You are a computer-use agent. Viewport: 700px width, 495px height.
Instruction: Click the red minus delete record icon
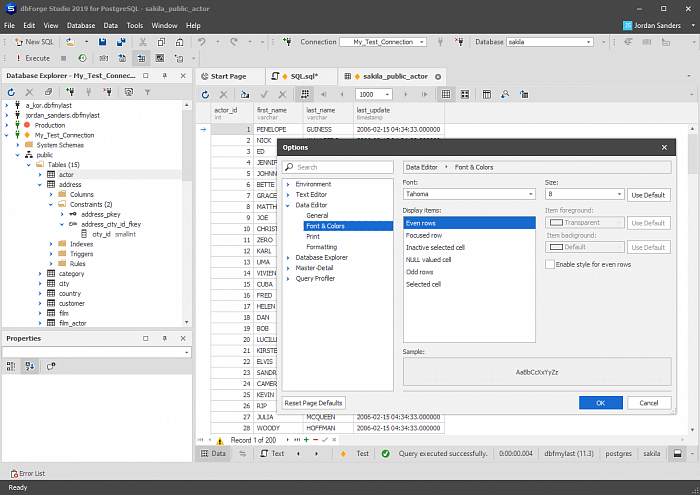click(315, 440)
